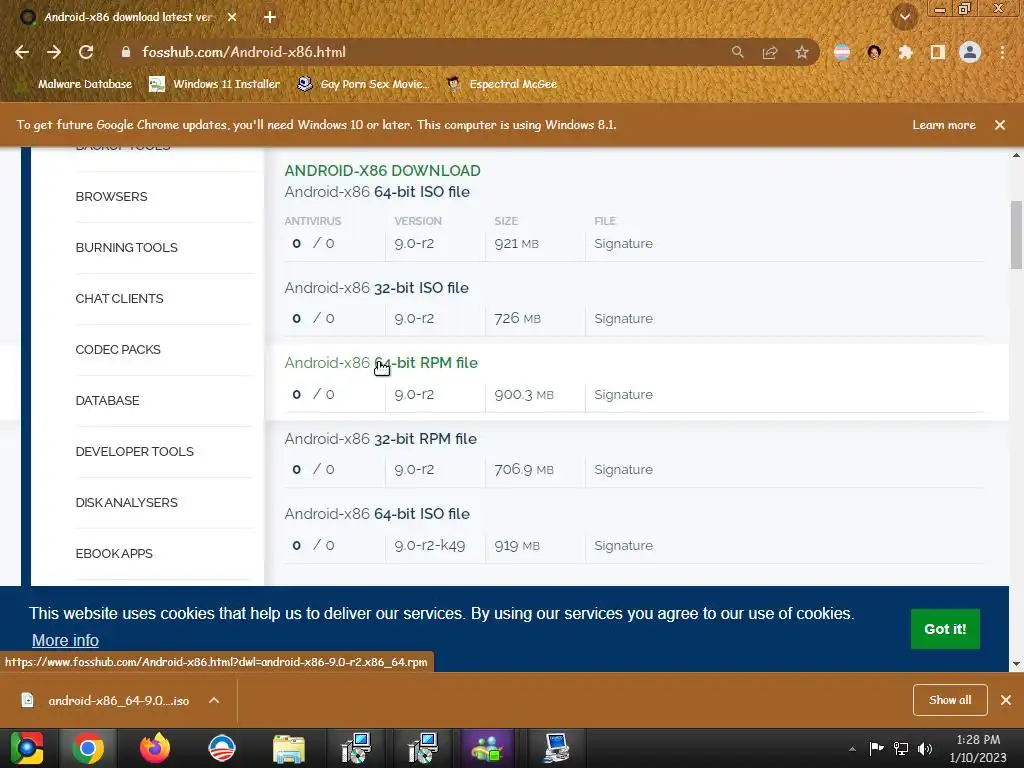
Task: Open the DISK ANALYSERS category
Action: [x=126, y=502]
